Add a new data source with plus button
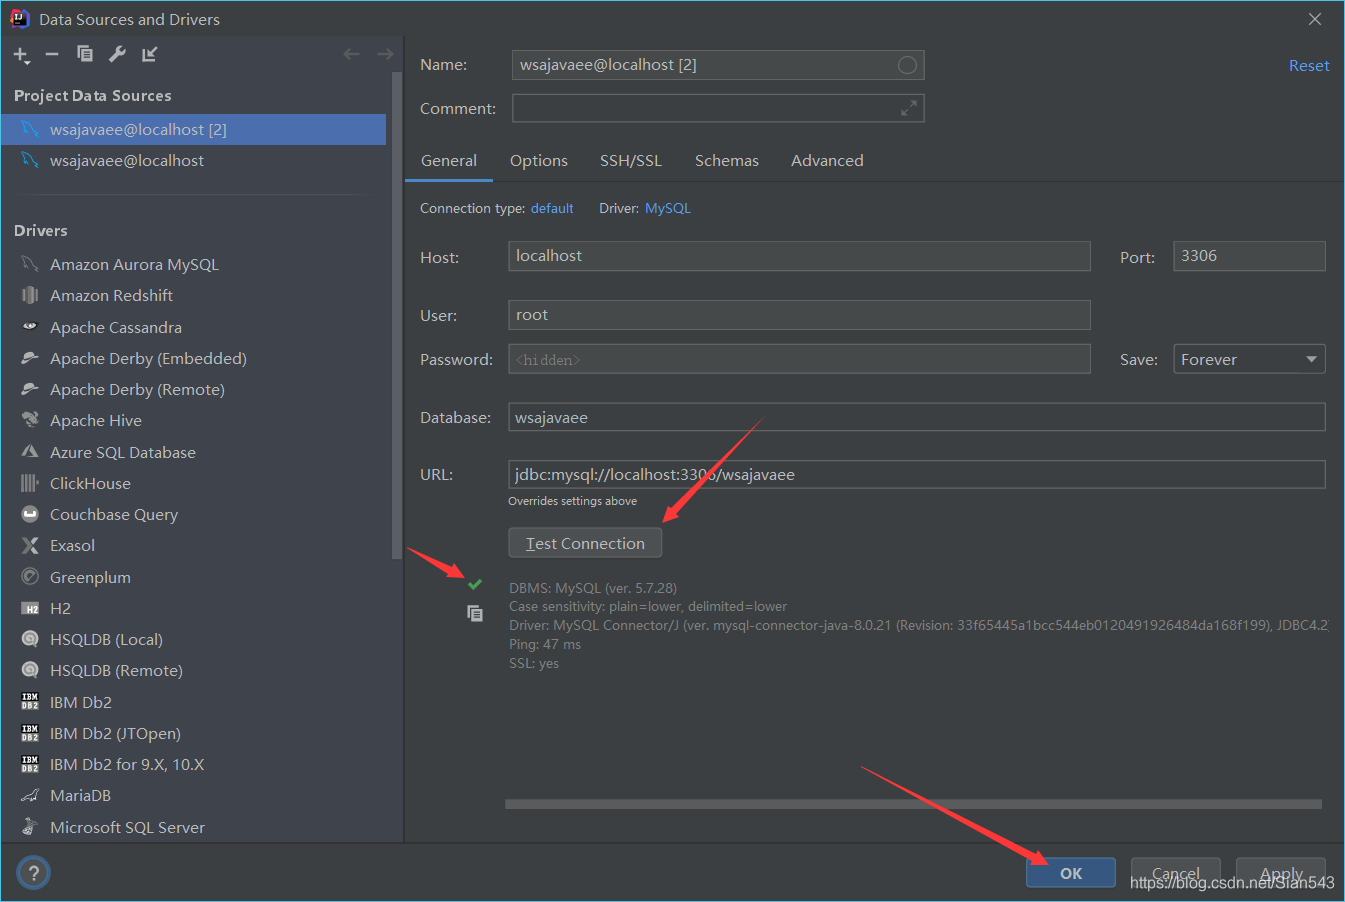Screen dimensions: 1345x902 pos(21,55)
